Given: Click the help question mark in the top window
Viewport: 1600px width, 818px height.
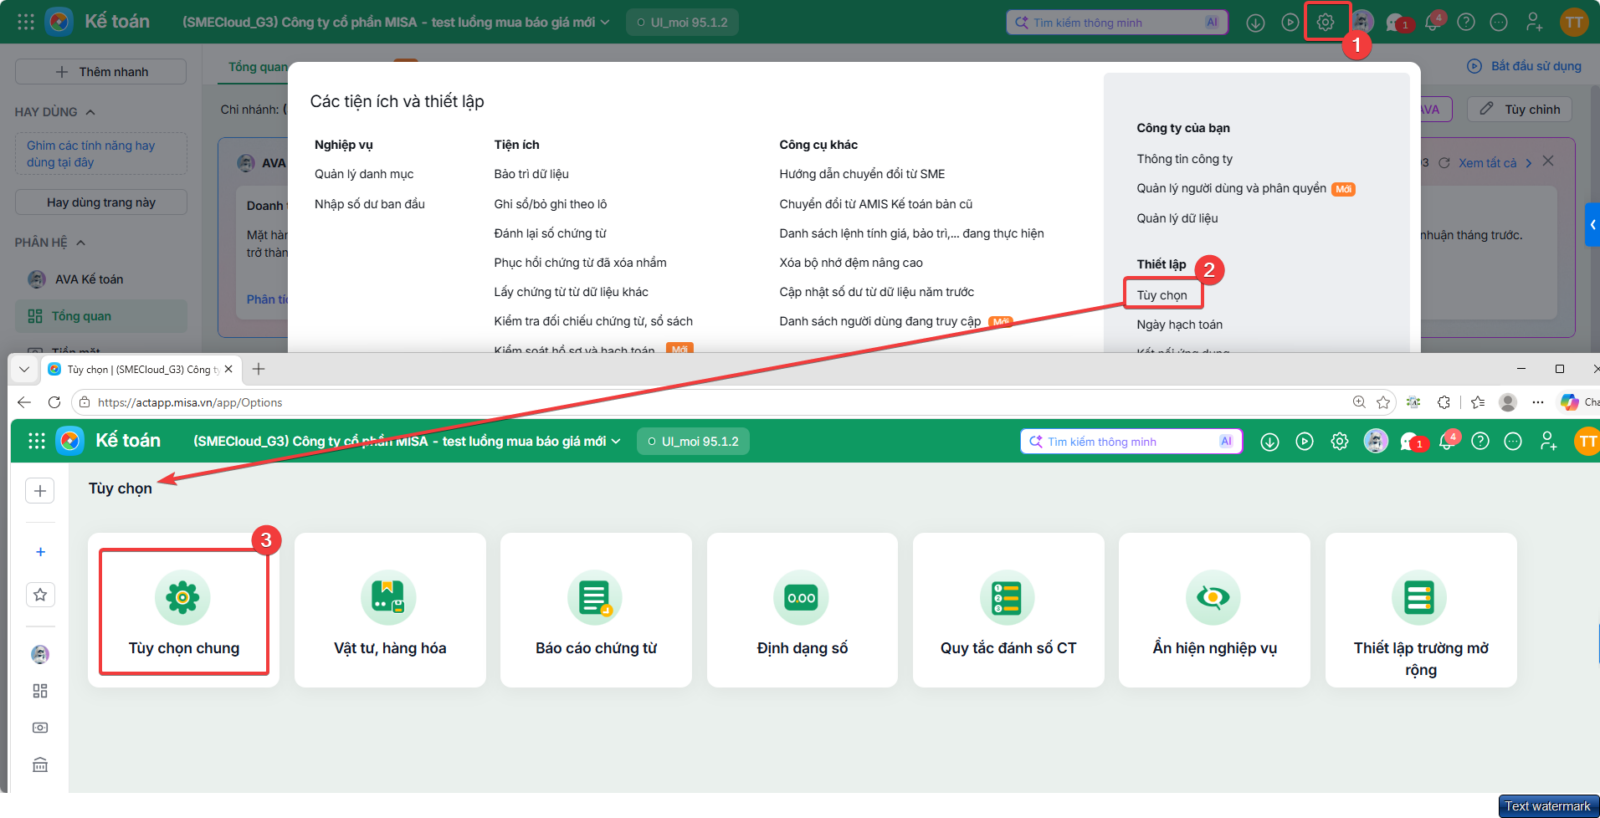Looking at the screenshot, I should pos(1466,22).
